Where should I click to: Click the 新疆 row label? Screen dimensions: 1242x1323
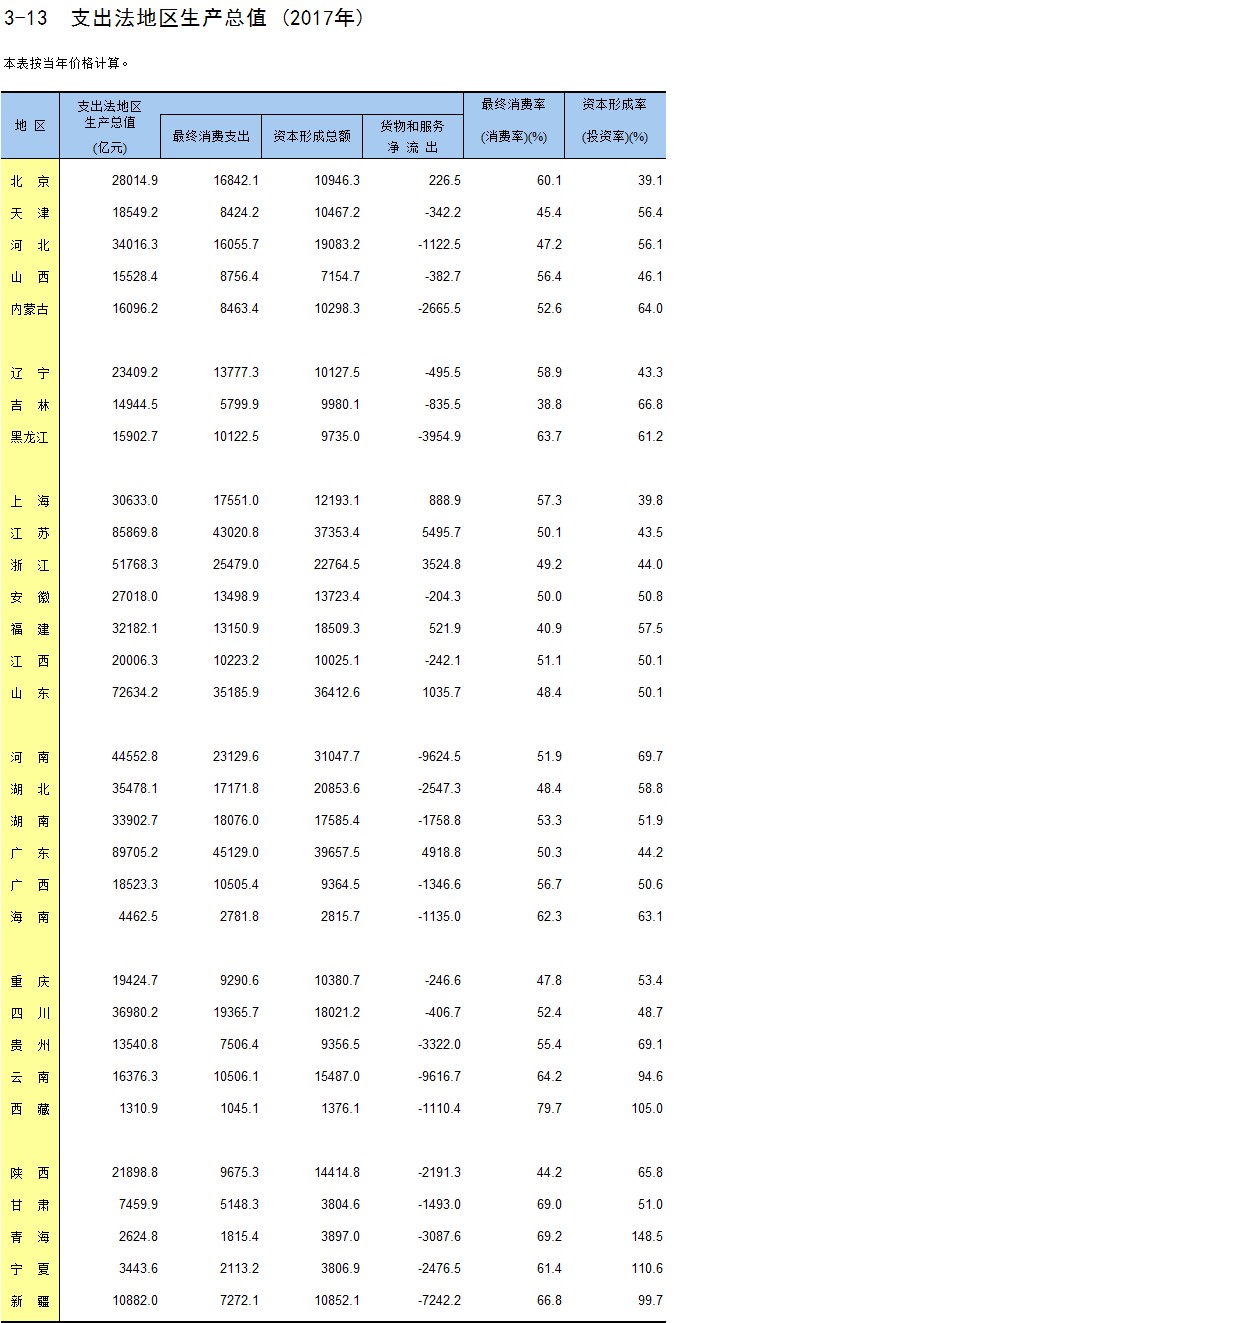point(30,1301)
